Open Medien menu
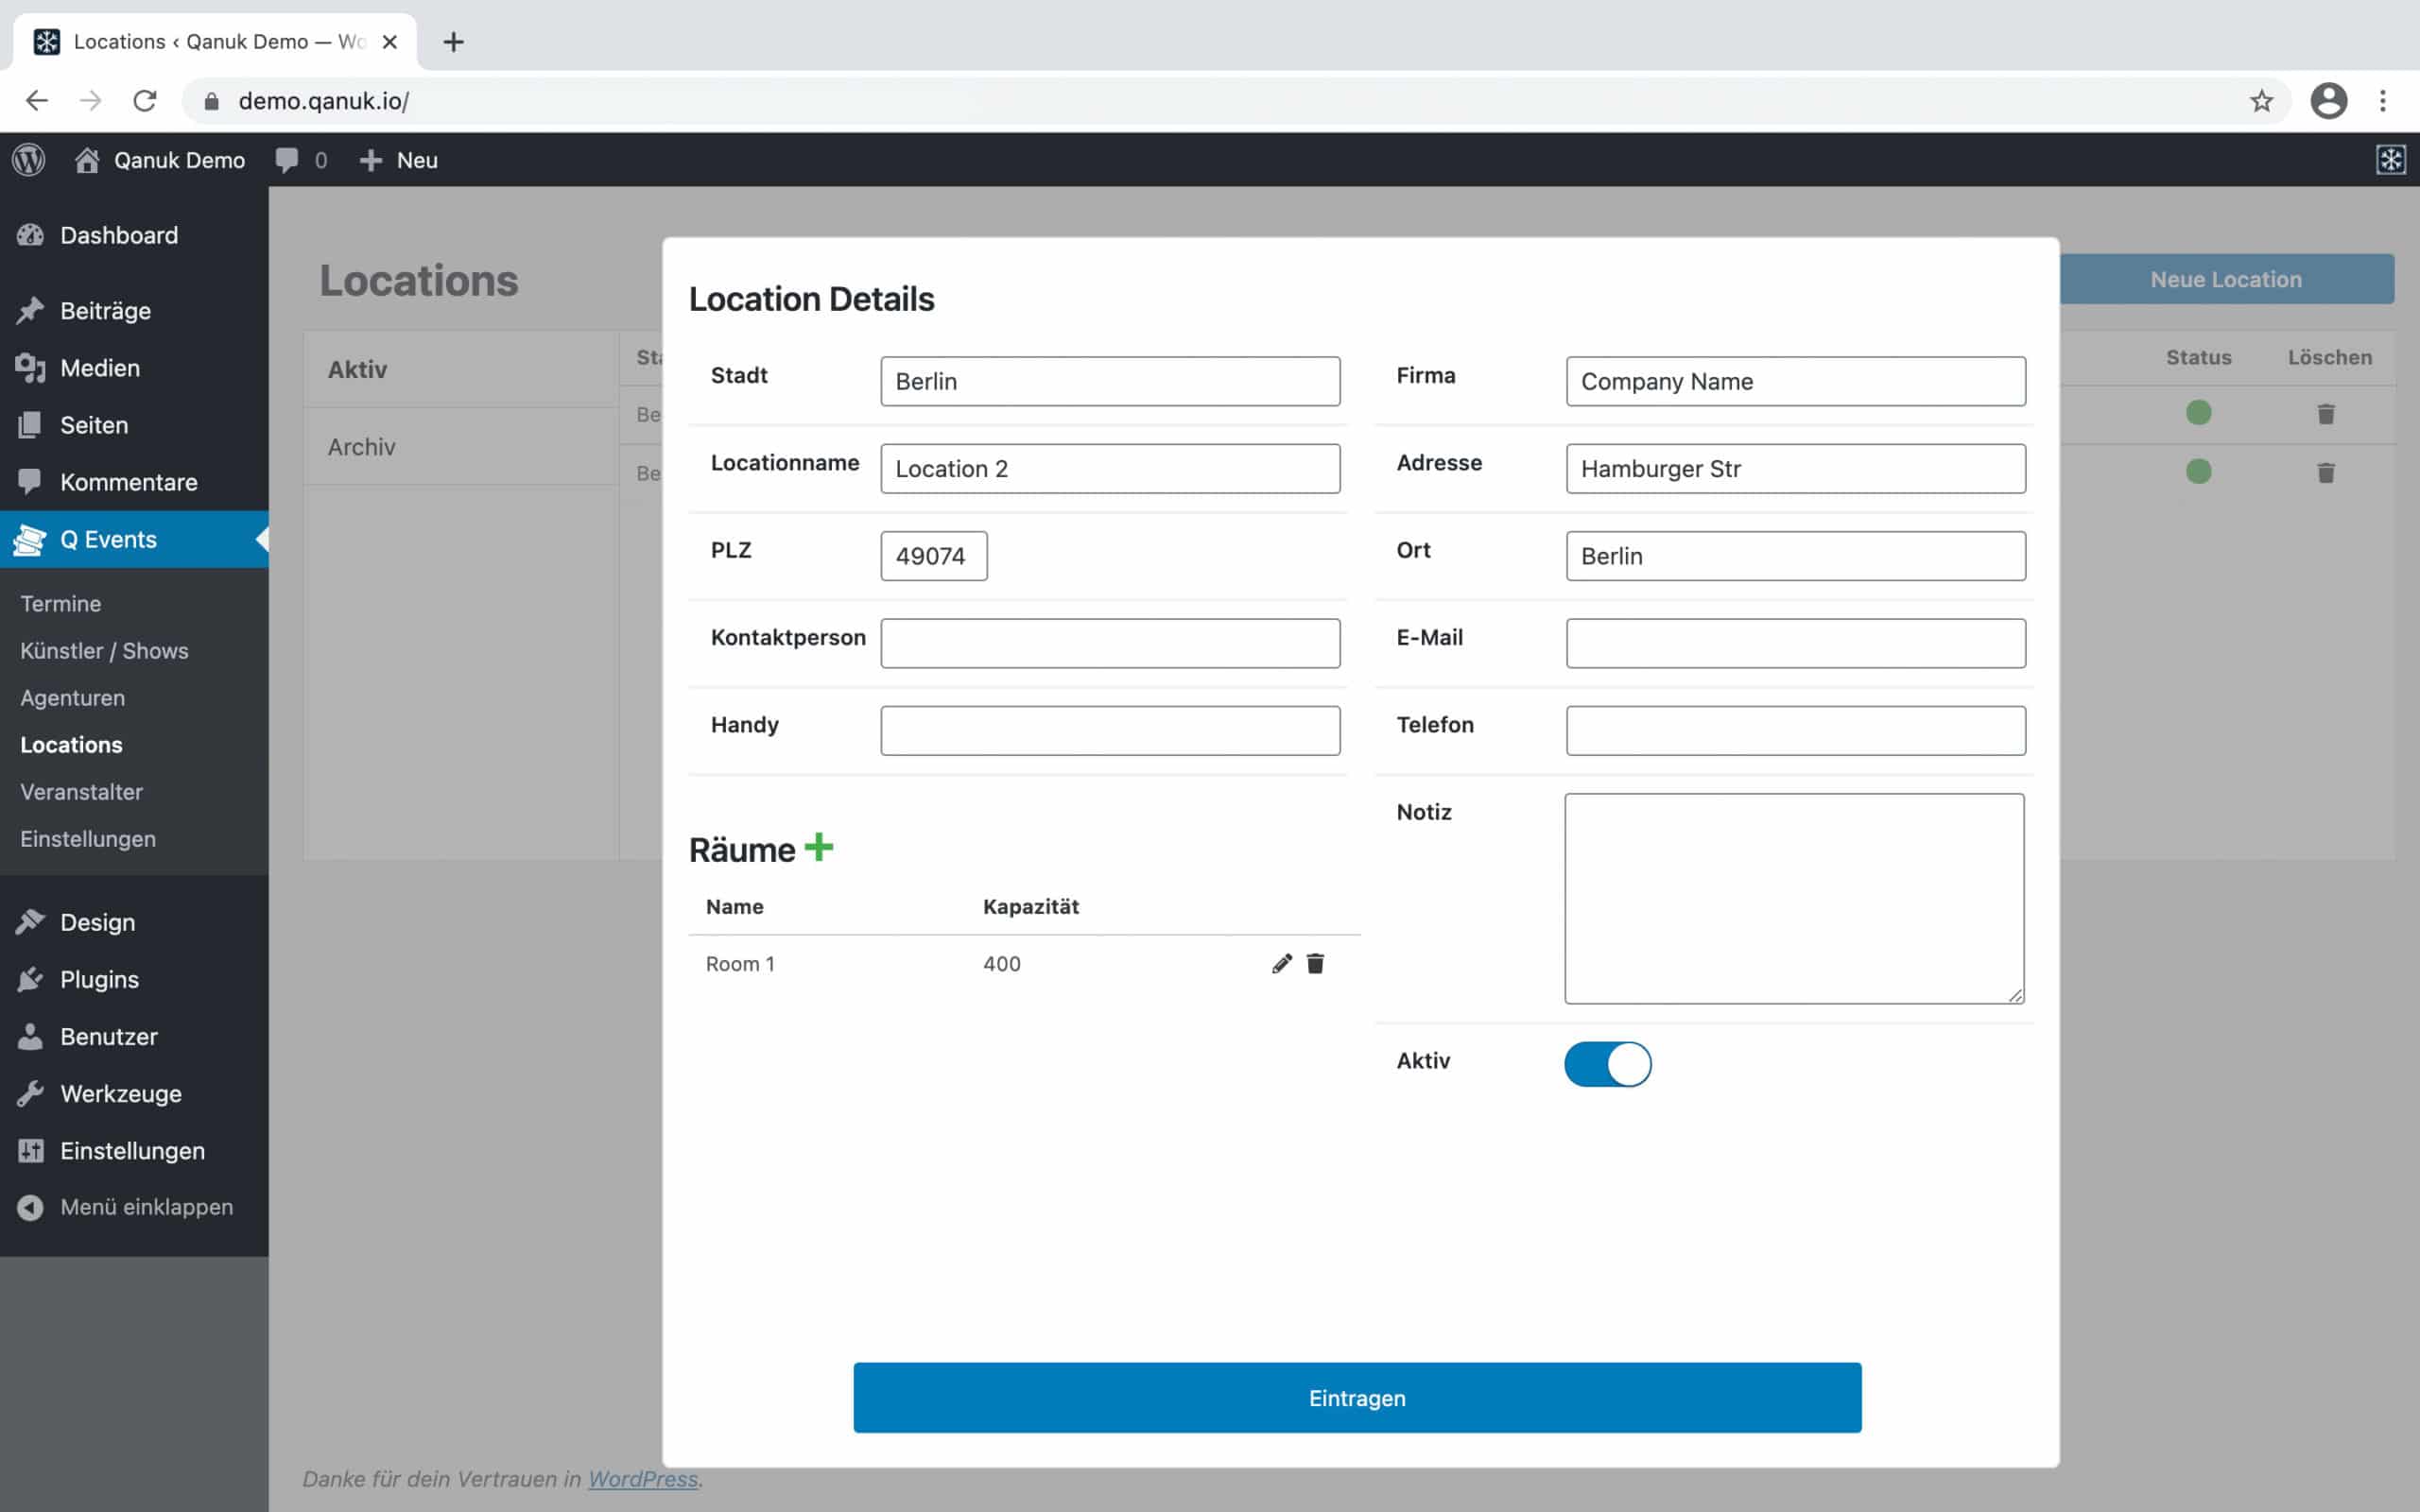2420x1512 pixels. pos(134,368)
